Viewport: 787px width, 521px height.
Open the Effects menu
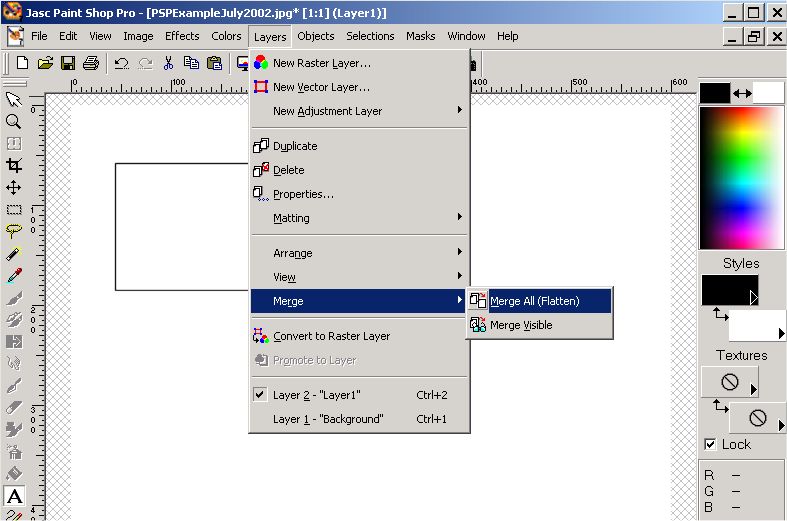(x=182, y=36)
